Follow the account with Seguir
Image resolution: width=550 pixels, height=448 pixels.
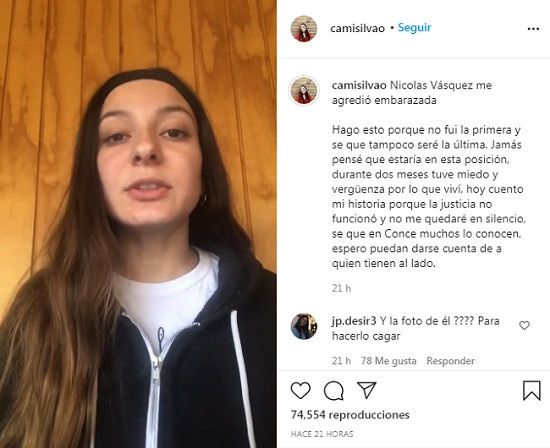pos(414,28)
